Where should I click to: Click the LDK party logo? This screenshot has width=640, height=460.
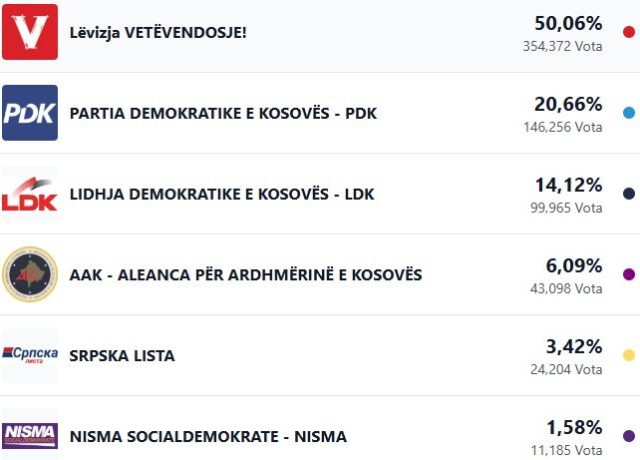coord(30,194)
